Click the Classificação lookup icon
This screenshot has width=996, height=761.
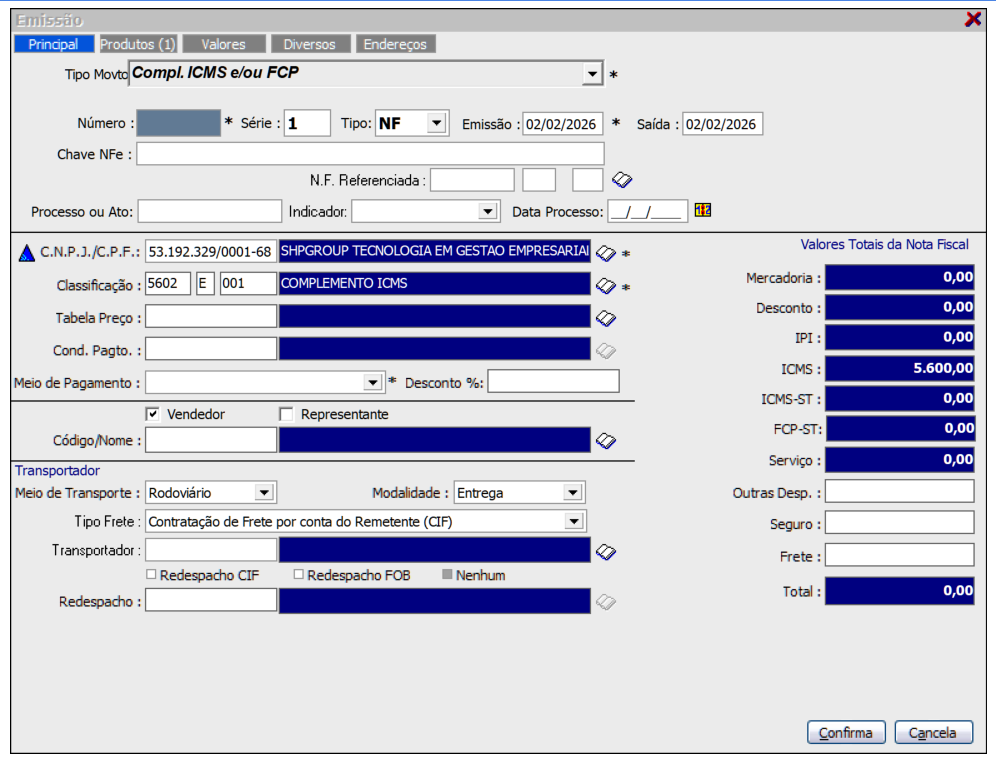(x=605, y=285)
